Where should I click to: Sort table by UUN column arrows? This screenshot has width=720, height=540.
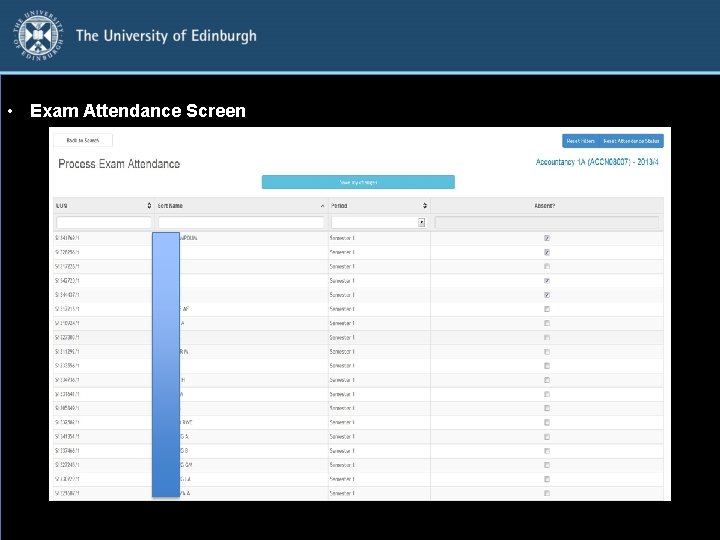(x=149, y=206)
